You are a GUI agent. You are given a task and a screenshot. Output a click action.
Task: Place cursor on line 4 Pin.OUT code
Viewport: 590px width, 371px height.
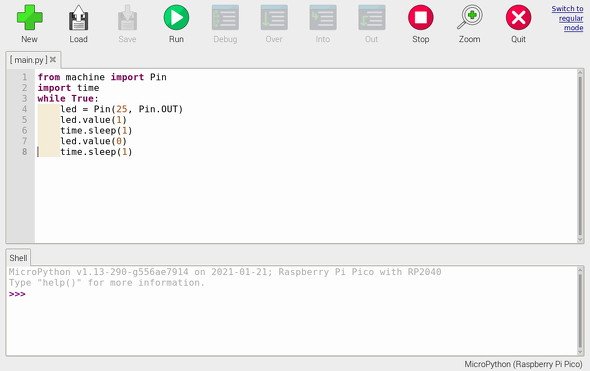click(161, 109)
